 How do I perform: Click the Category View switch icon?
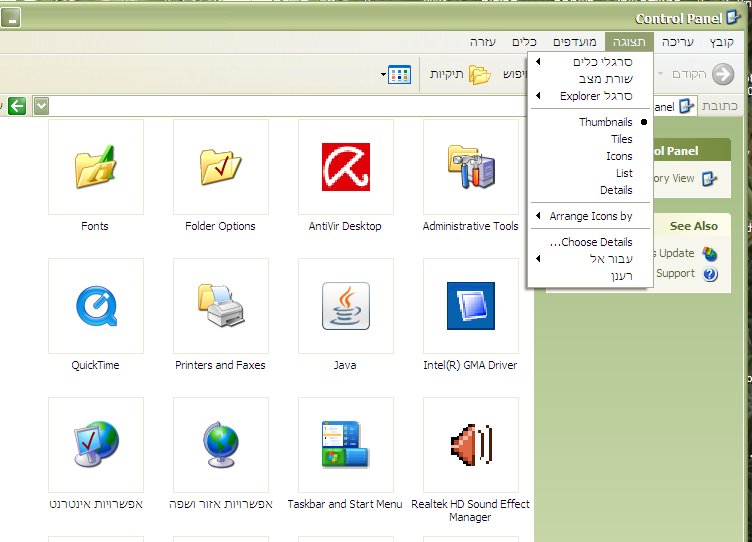(709, 179)
